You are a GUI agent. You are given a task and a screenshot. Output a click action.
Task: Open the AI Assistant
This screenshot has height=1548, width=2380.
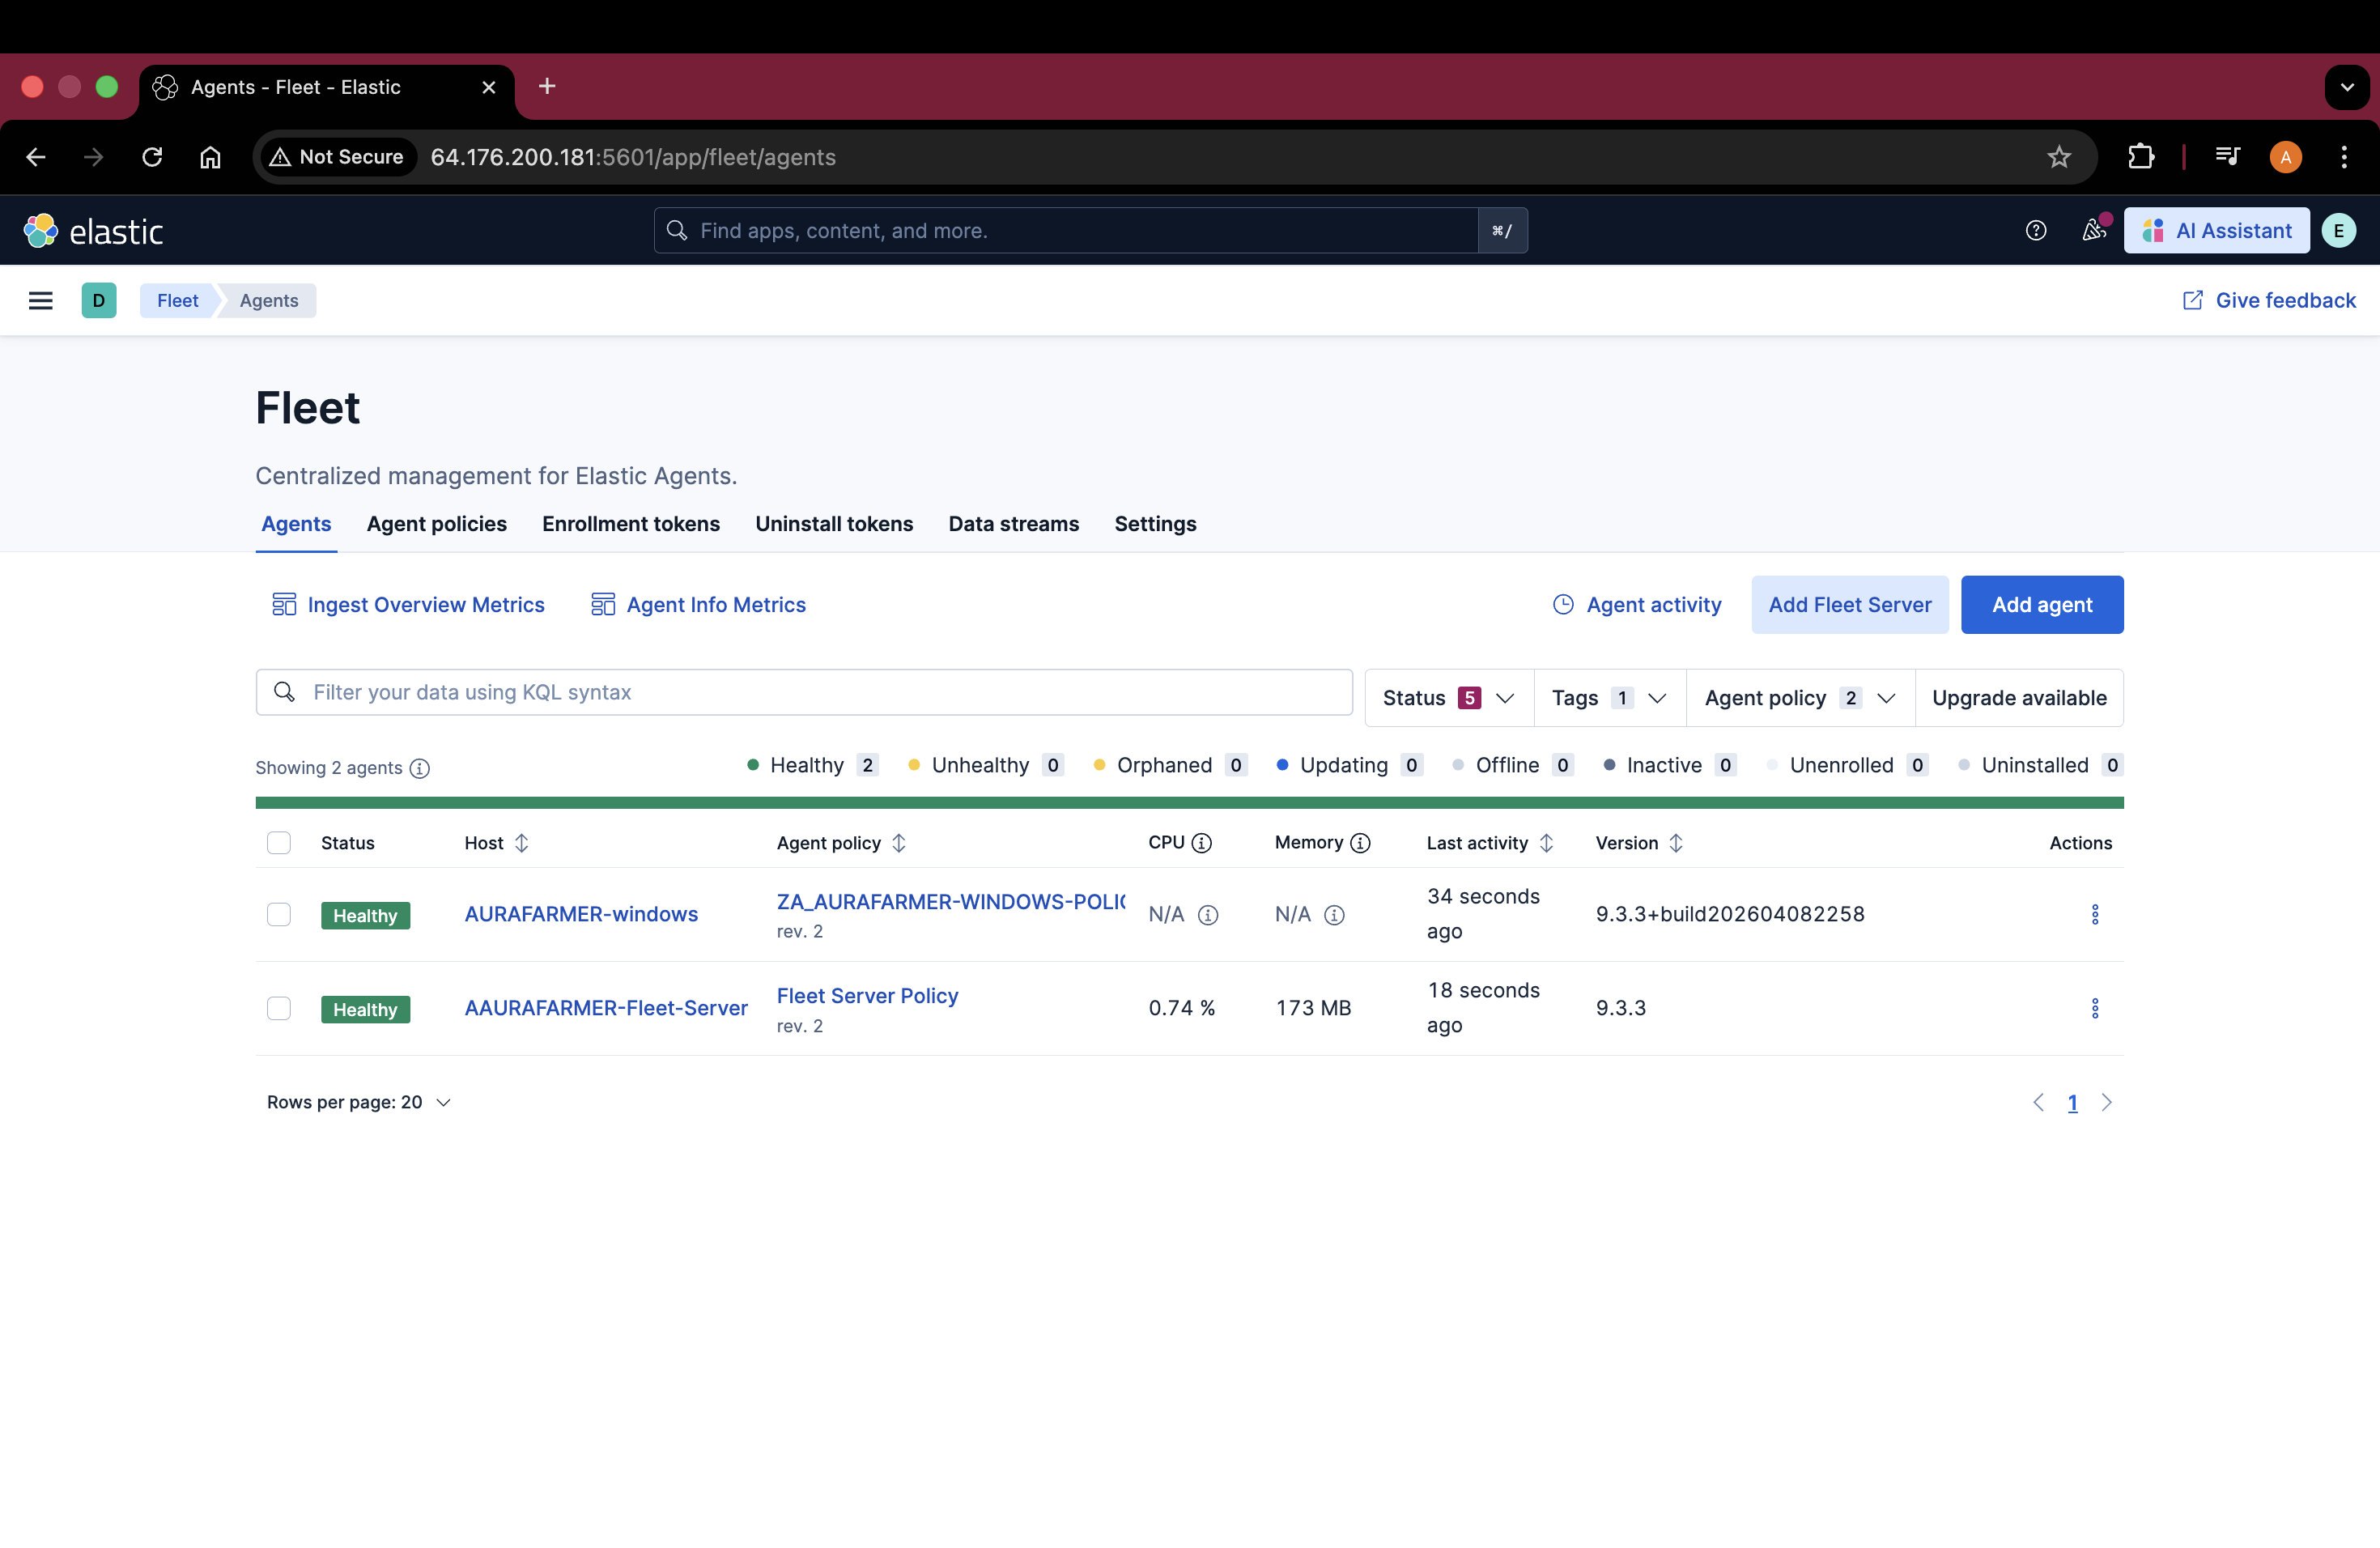[2217, 231]
